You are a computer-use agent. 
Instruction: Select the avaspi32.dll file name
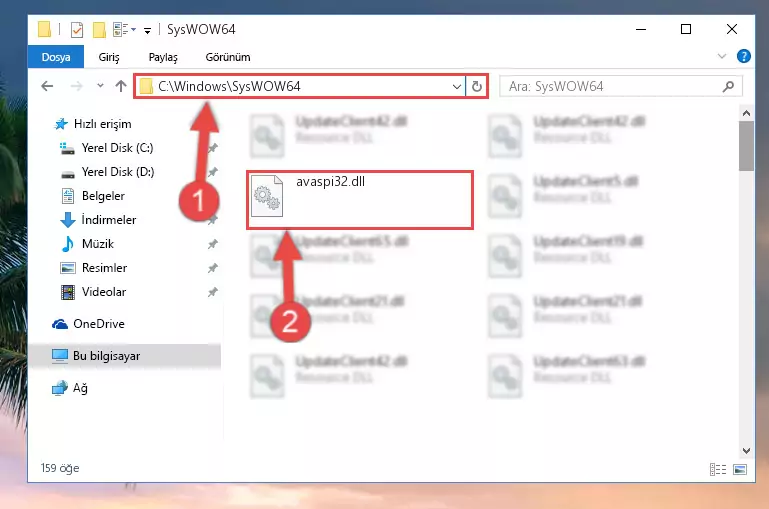(x=331, y=181)
